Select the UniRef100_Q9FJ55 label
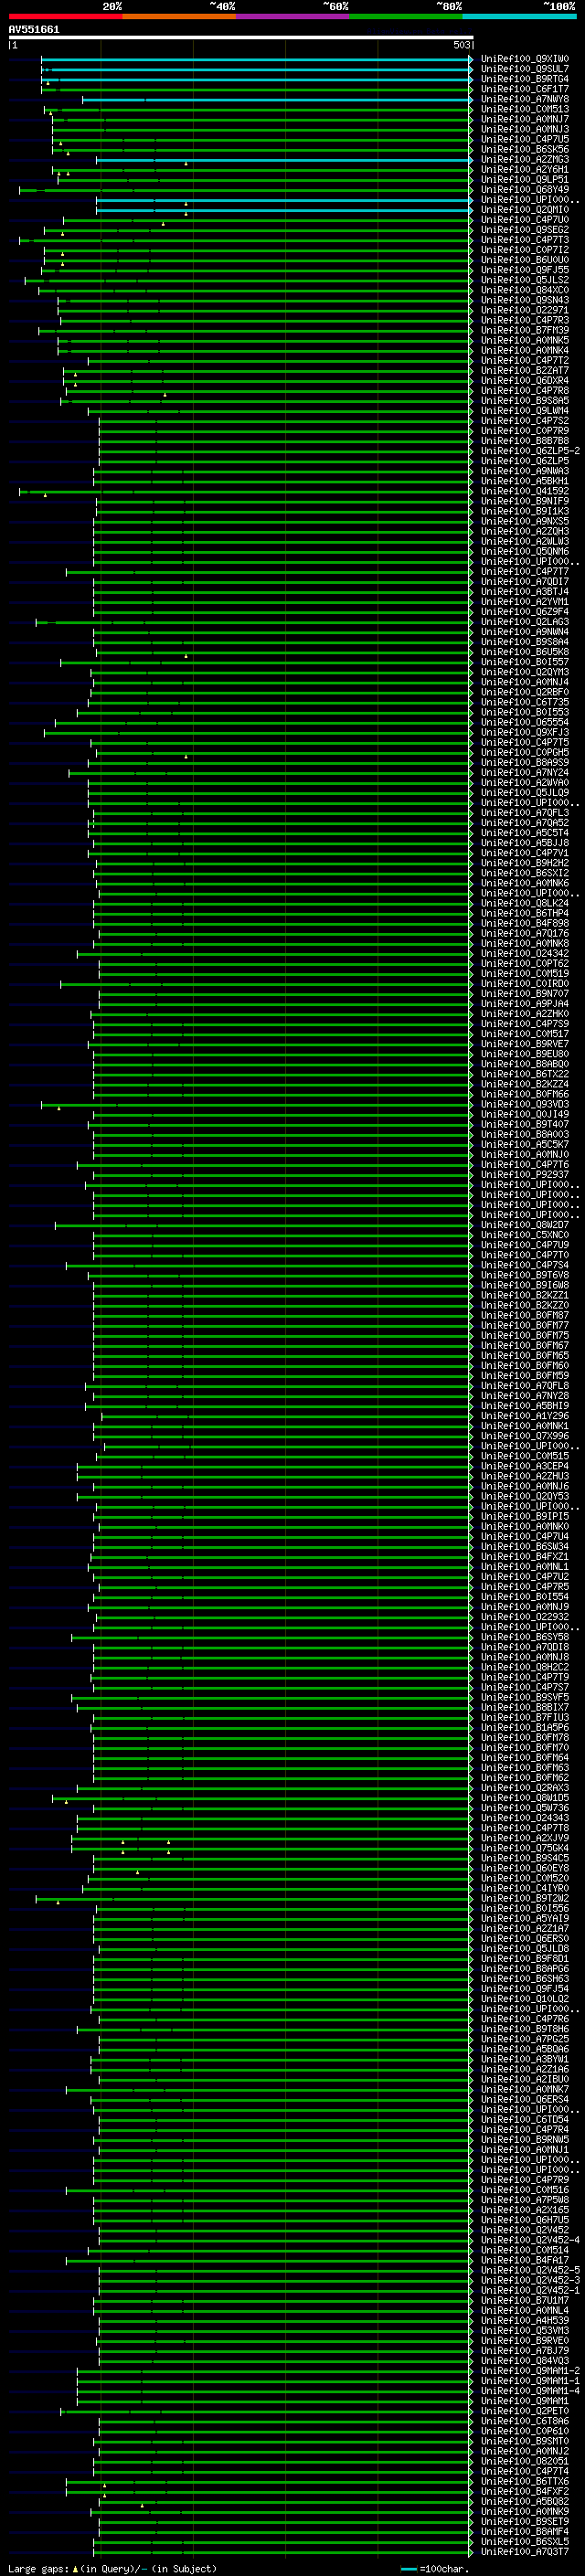The height and width of the screenshot is (2576, 585). tap(525, 270)
